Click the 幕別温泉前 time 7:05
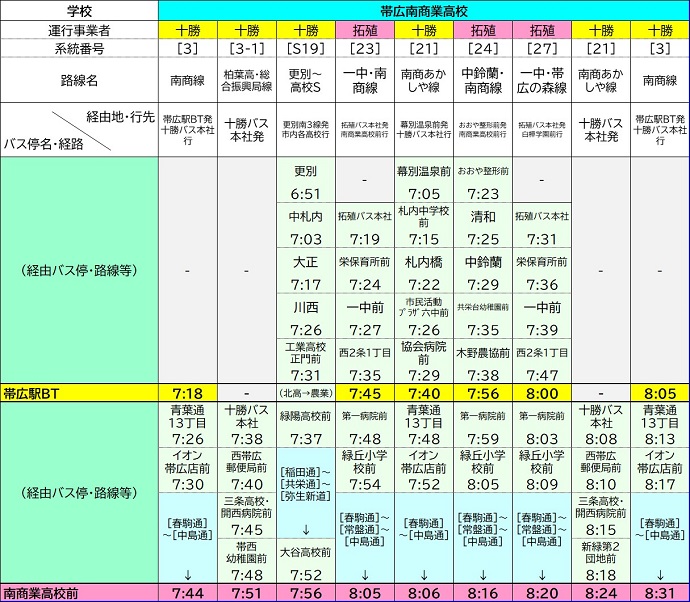Viewport: 690px width, 602px height. (x=424, y=194)
